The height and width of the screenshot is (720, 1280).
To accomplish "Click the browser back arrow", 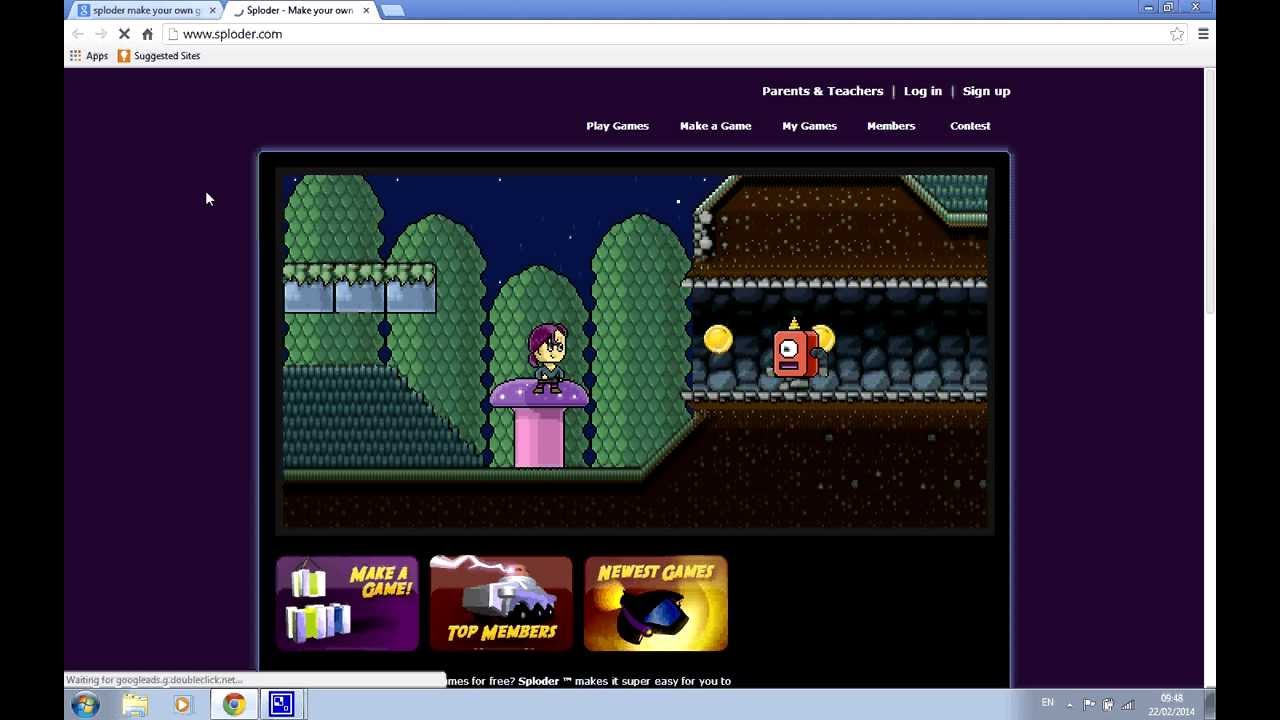I will pos(78,34).
